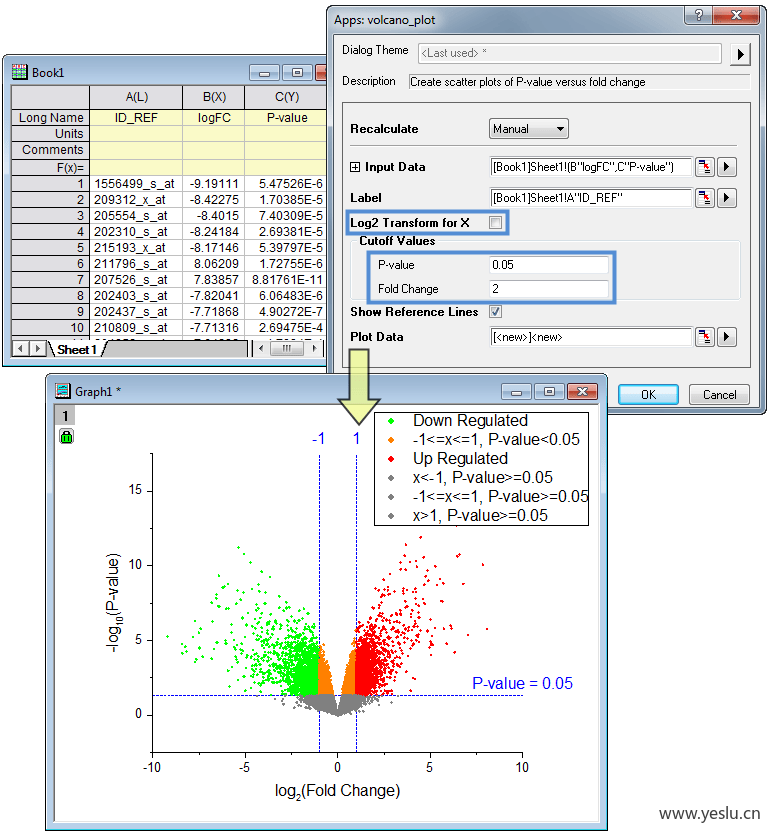772x833 pixels.
Task: Toggle the Show Reference Lines checkbox
Action: pyautogui.click(x=495, y=312)
